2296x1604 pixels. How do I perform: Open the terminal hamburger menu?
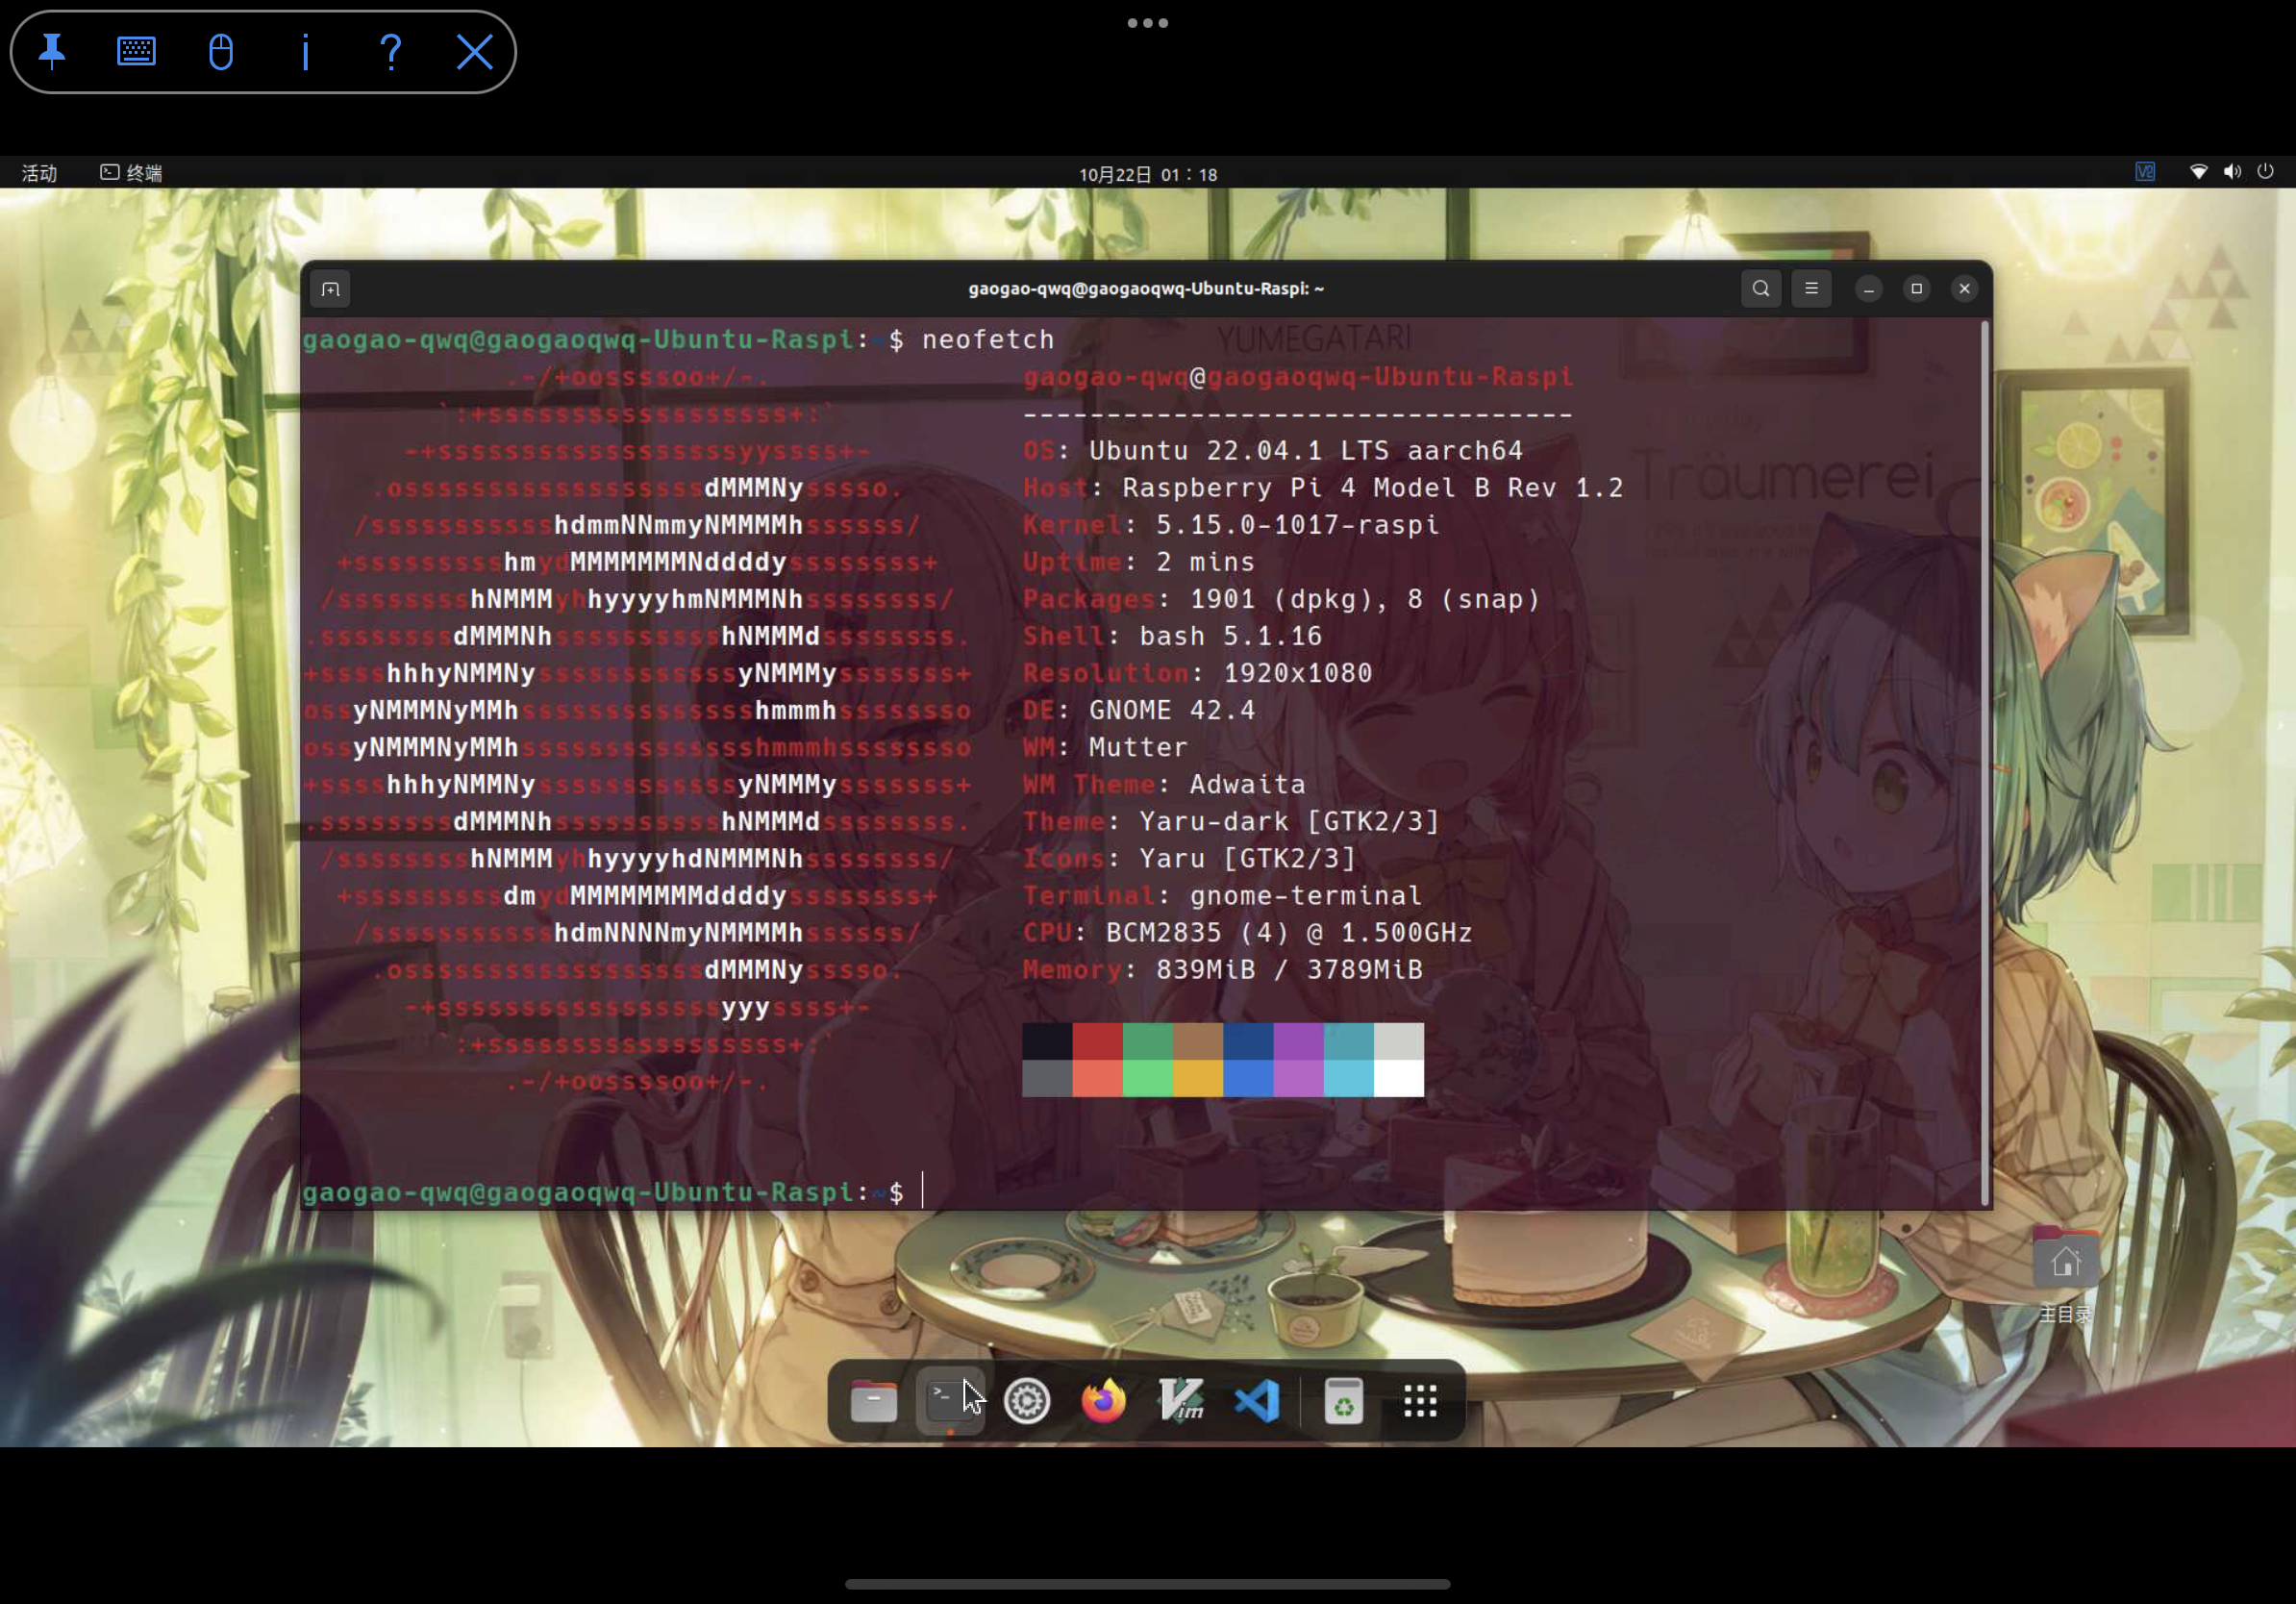pos(1811,289)
